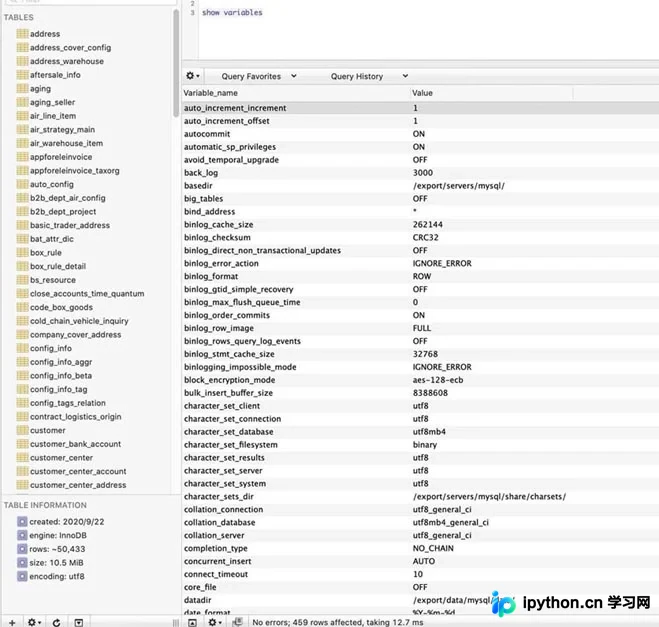Image resolution: width=659 pixels, height=627 pixels.
Task: Select the connect_timeout variable row
Action: (x=420, y=574)
